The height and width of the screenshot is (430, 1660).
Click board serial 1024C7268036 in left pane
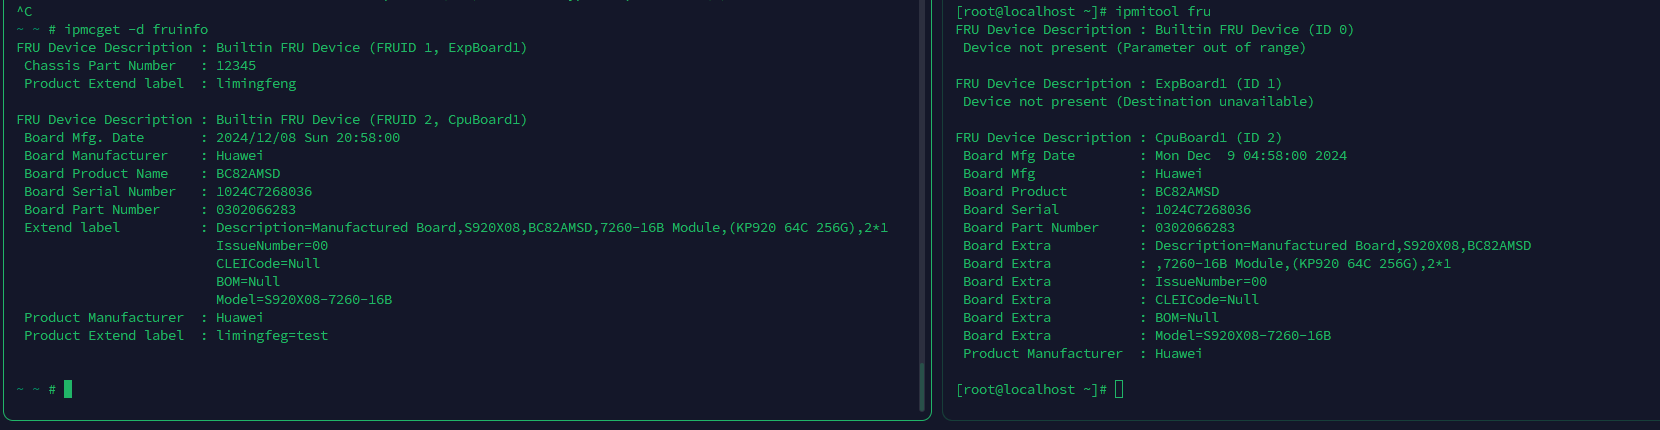[x=264, y=191]
